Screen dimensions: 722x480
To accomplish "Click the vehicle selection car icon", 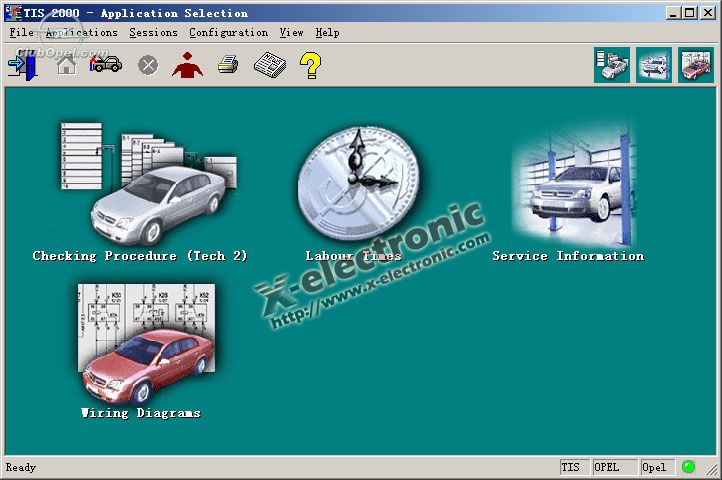I will pos(105,64).
